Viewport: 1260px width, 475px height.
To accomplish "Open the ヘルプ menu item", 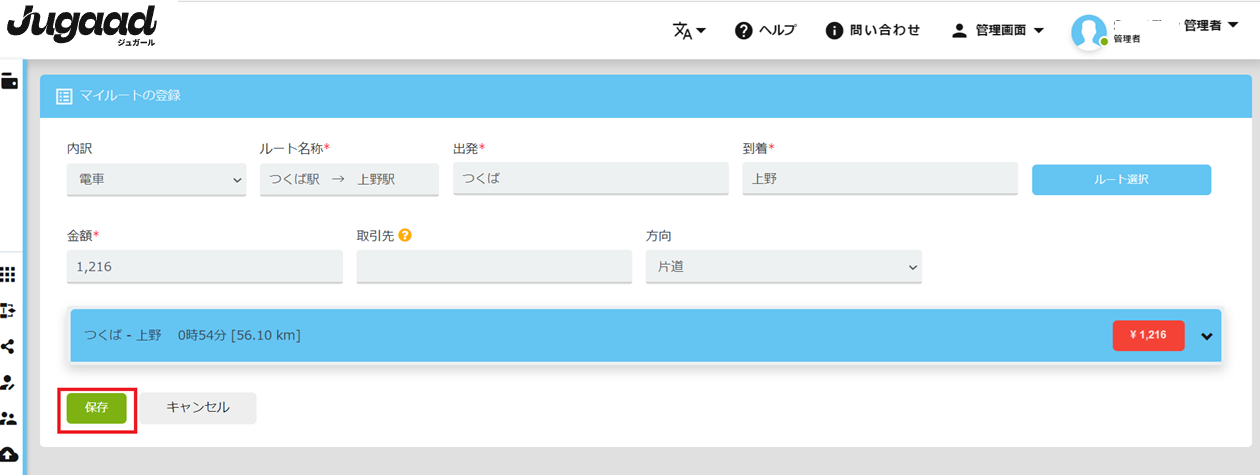I will tap(766, 30).
